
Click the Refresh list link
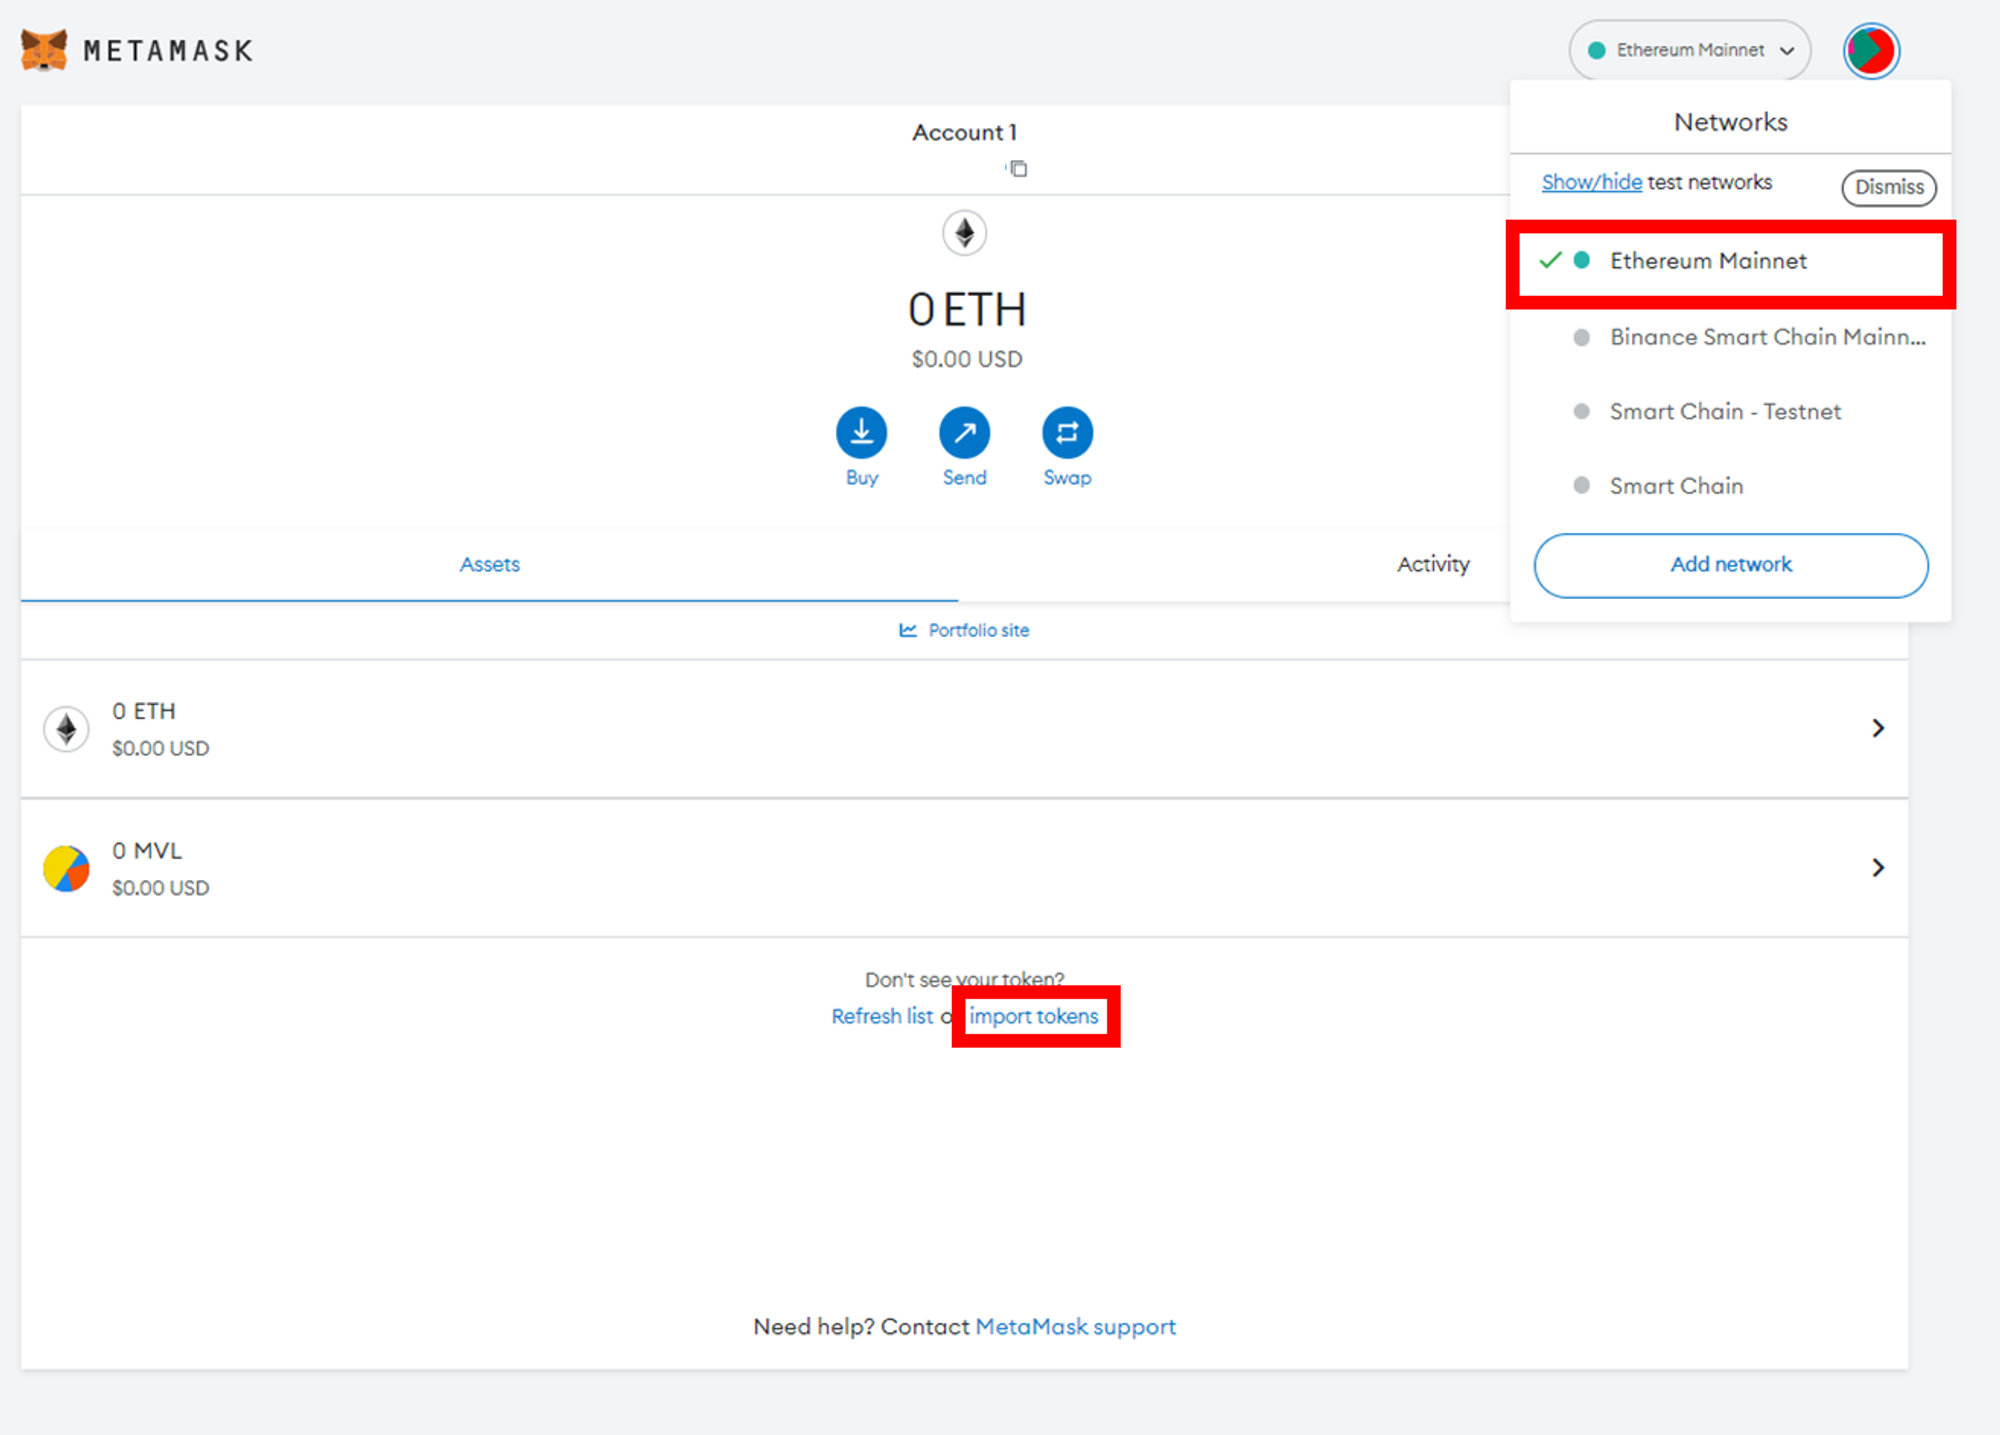(882, 1016)
